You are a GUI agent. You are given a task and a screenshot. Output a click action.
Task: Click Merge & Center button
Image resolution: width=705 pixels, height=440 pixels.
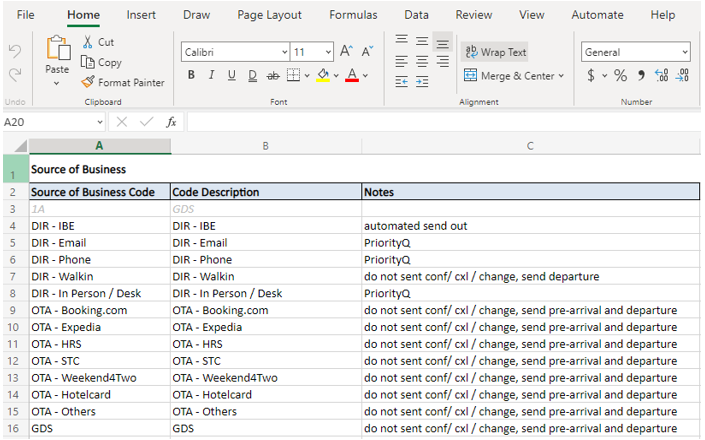pos(509,76)
